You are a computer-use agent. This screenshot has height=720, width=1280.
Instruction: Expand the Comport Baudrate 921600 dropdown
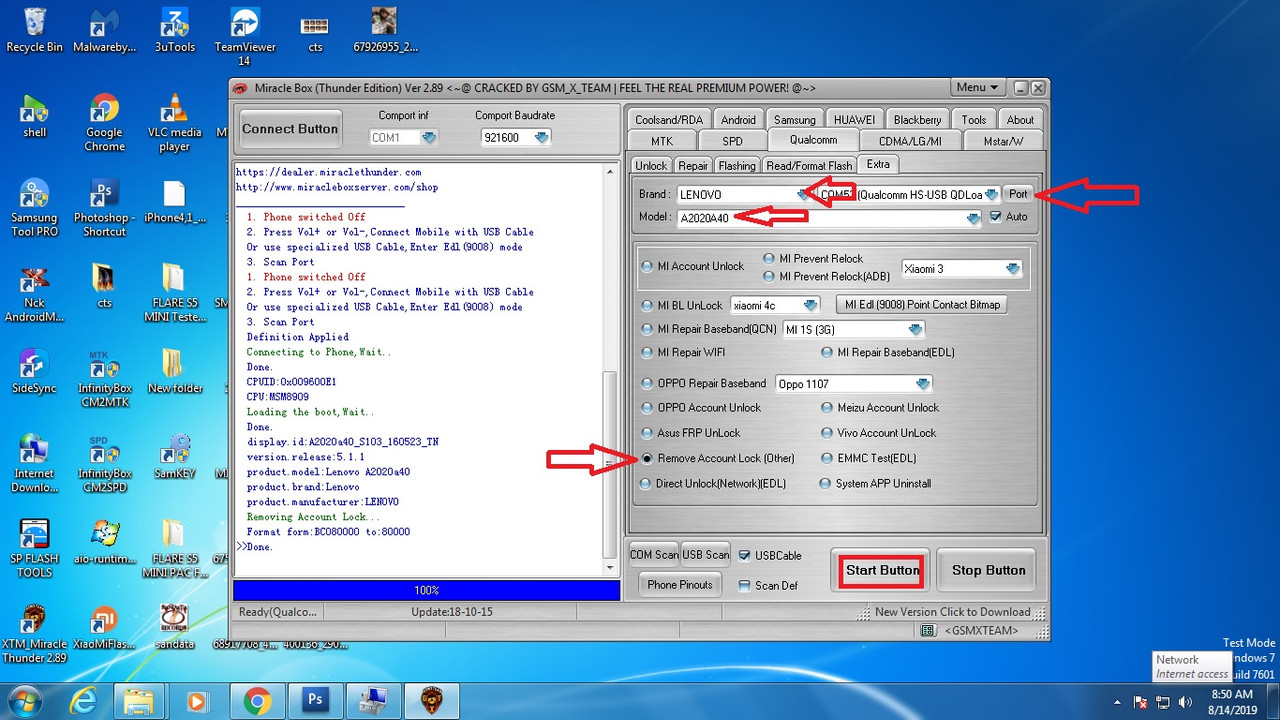541,138
